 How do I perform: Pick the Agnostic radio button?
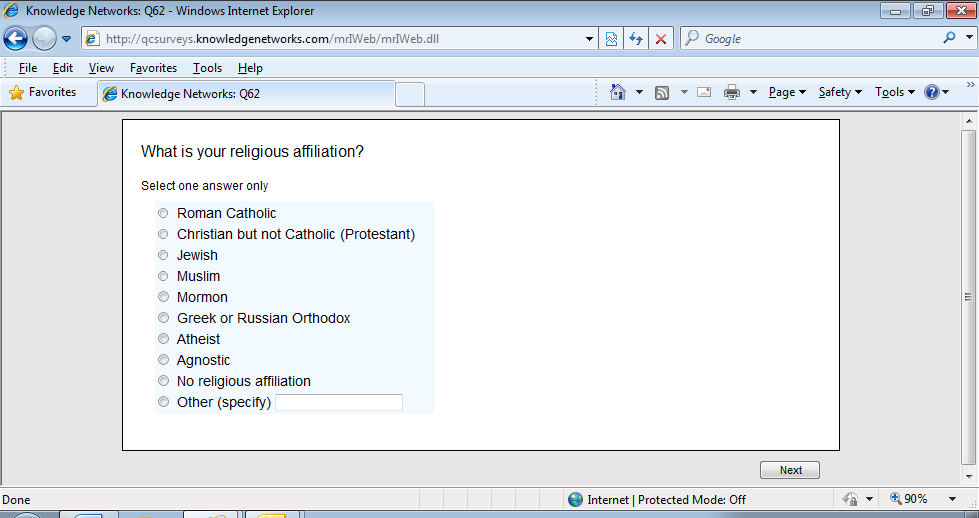(x=163, y=360)
